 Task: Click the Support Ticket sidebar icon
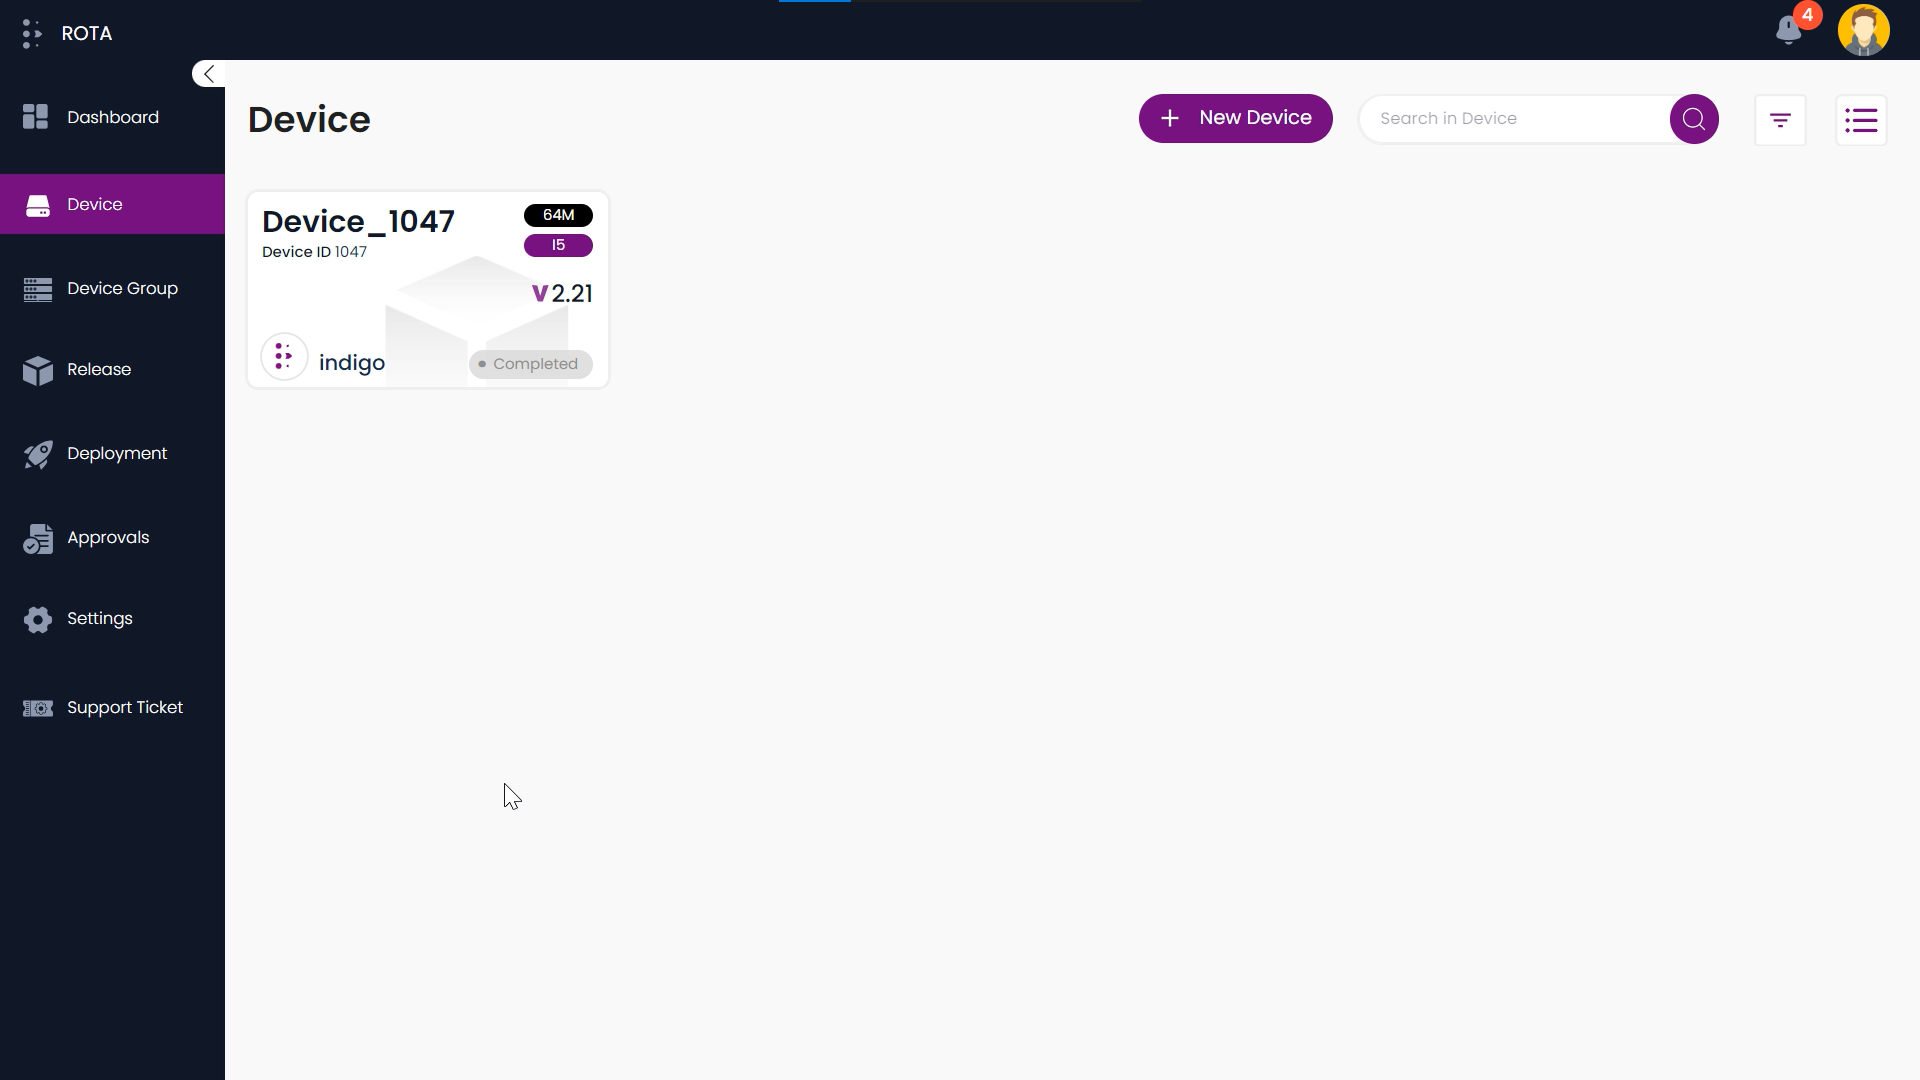click(38, 708)
